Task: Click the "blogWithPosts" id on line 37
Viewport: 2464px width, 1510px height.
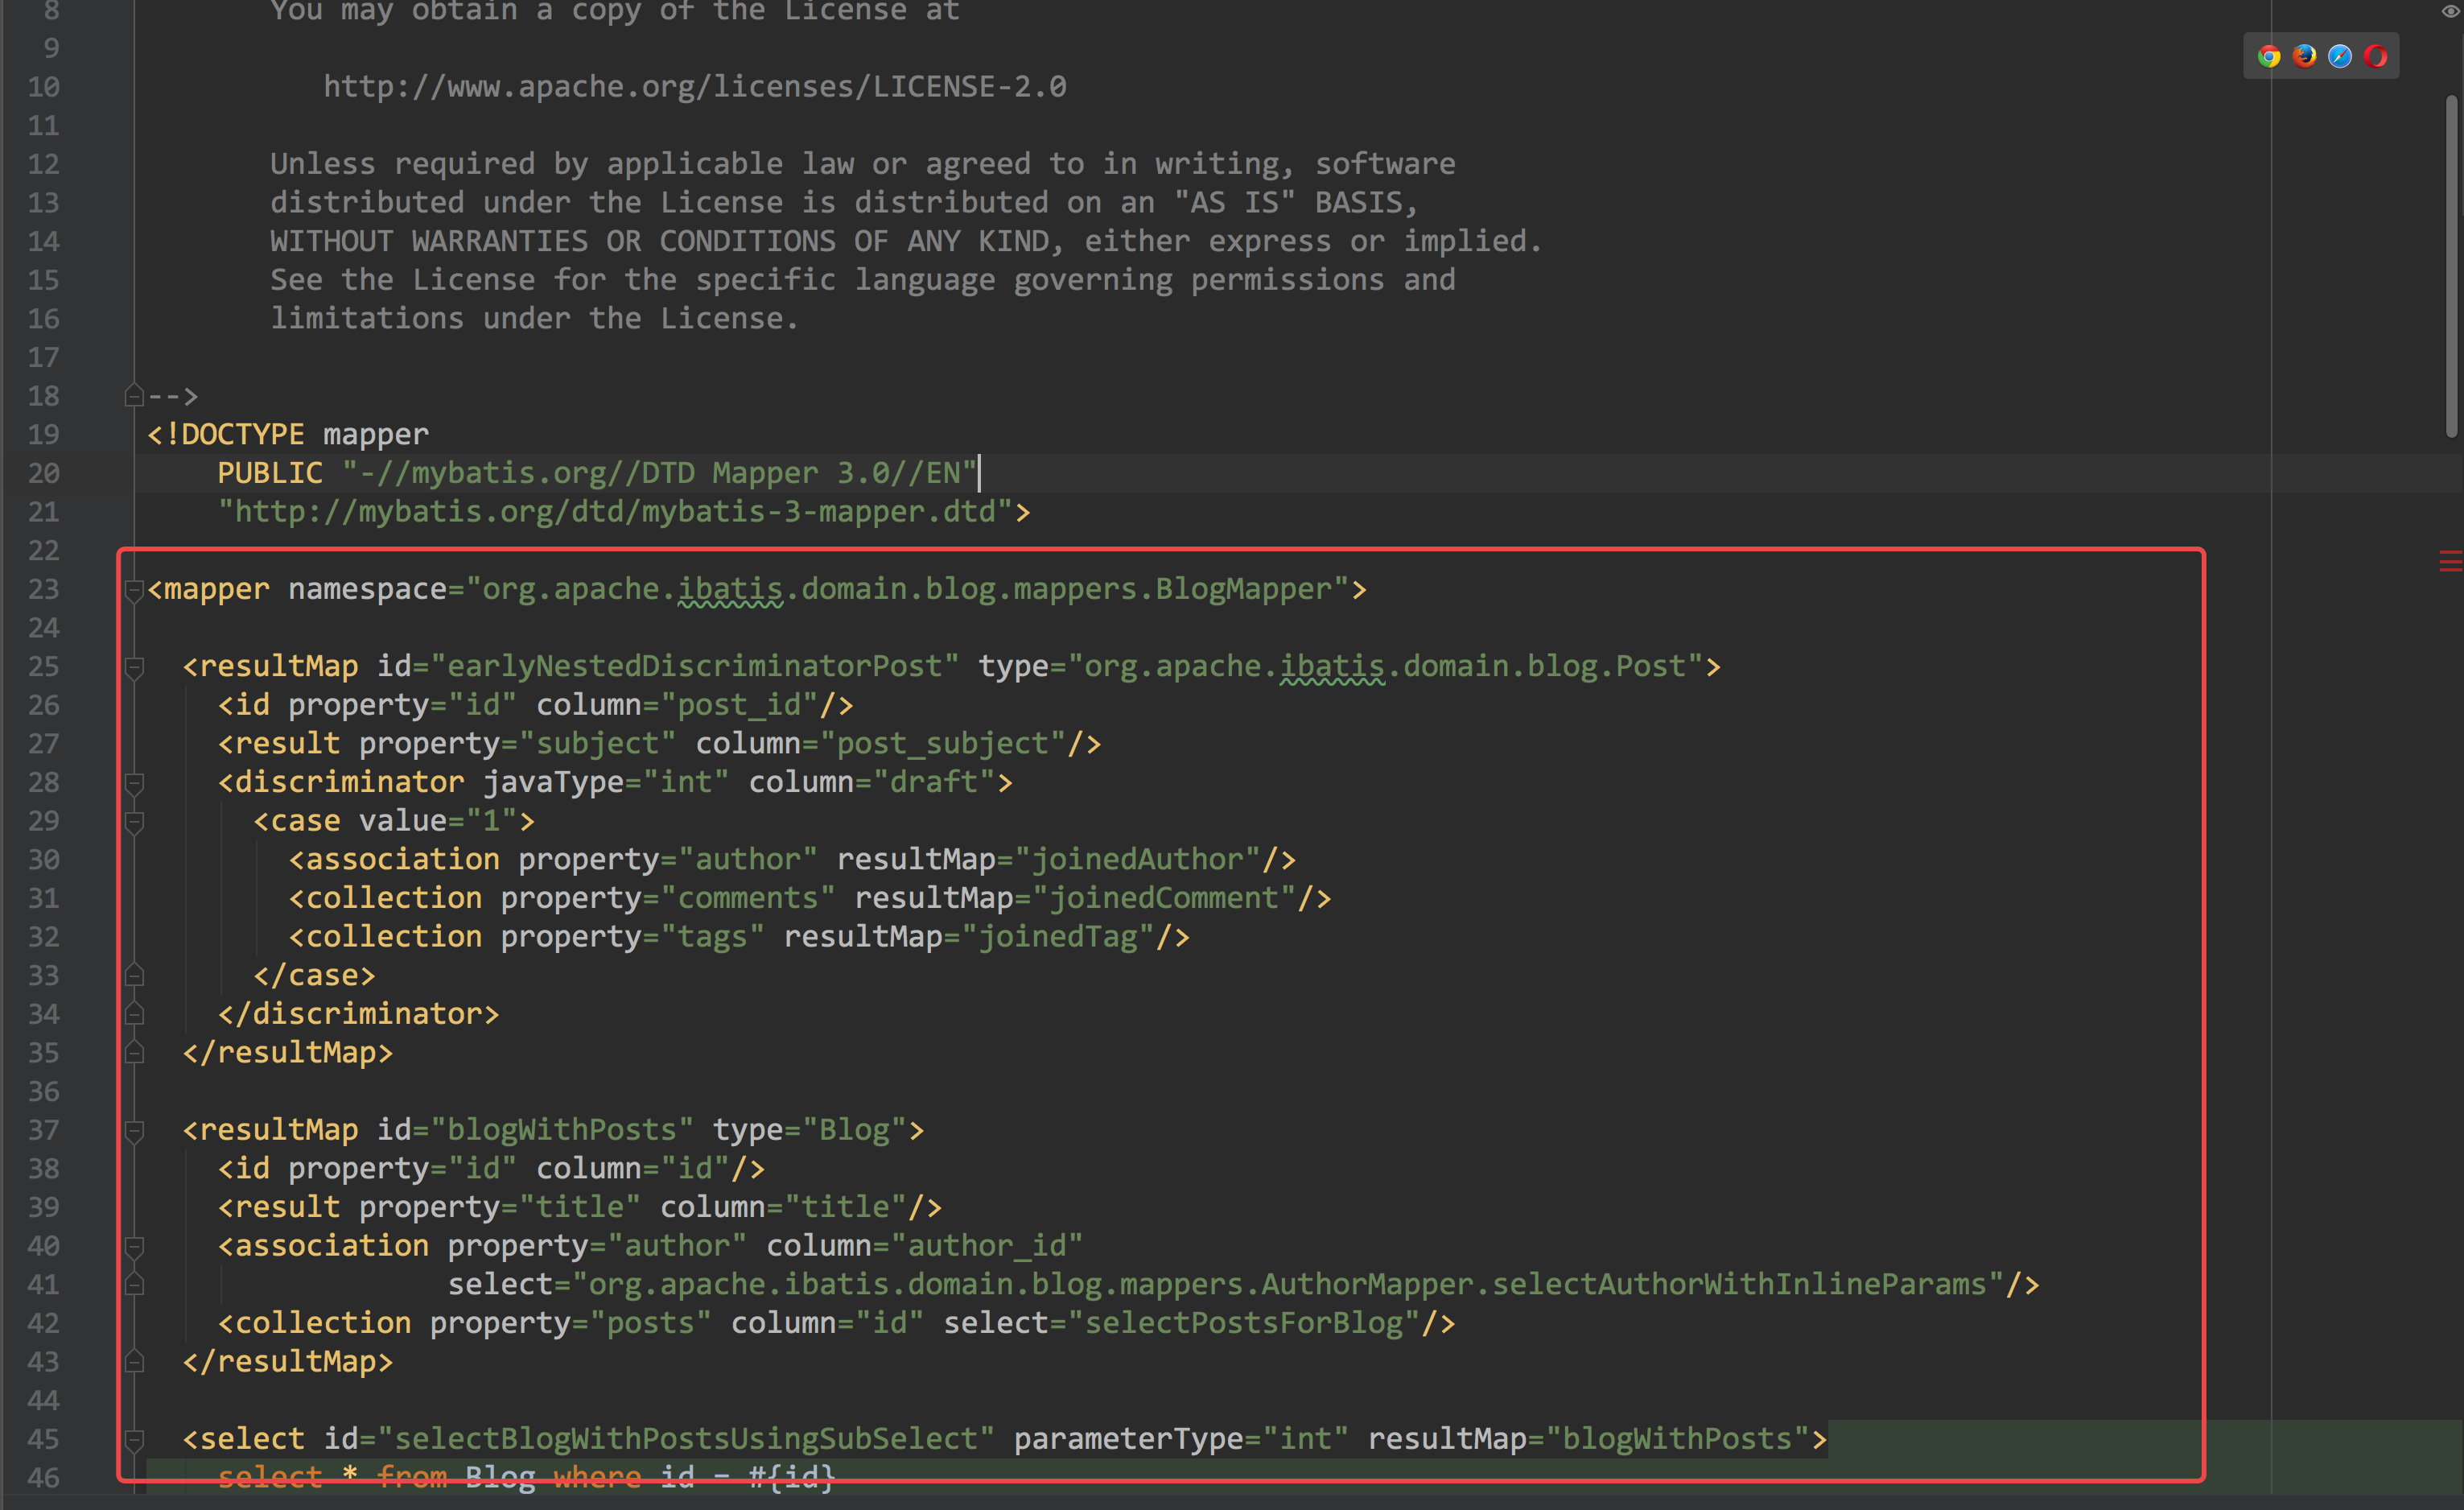Action: coord(562,1130)
